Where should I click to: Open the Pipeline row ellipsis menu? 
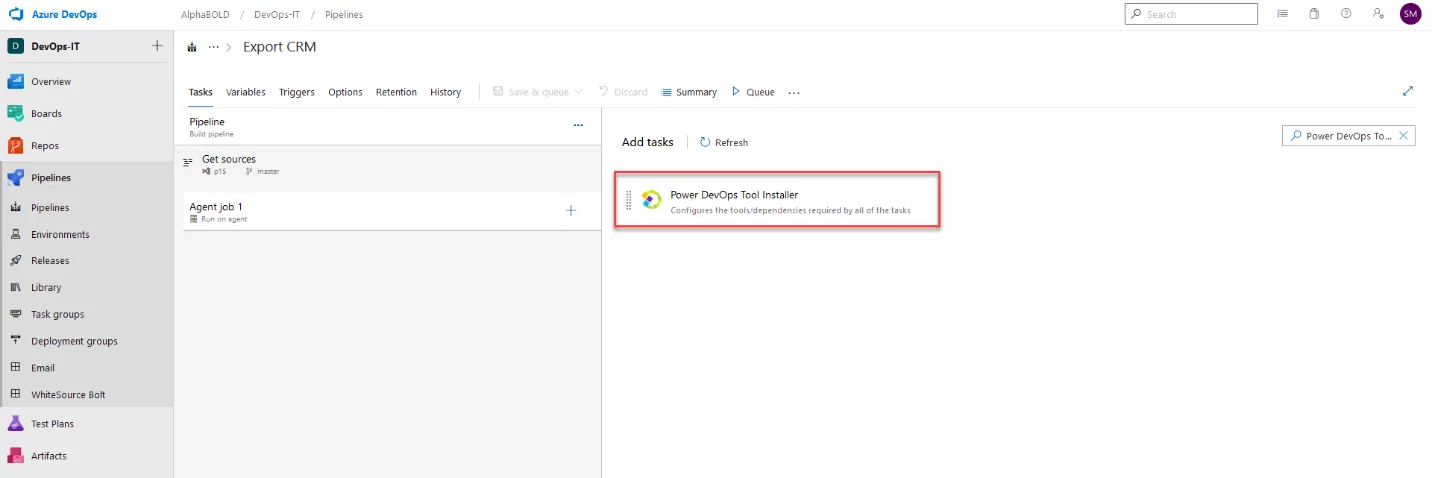point(578,125)
